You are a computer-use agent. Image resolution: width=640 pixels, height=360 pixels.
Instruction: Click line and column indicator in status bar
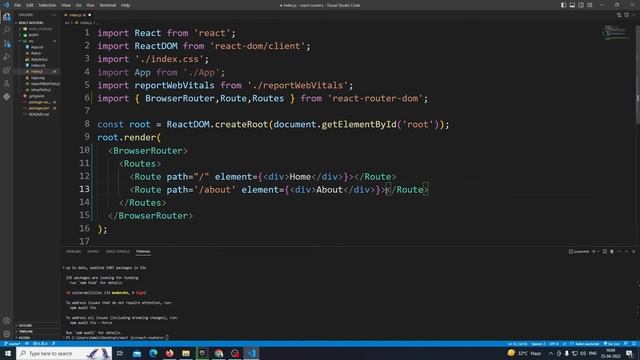coord(517,344)
